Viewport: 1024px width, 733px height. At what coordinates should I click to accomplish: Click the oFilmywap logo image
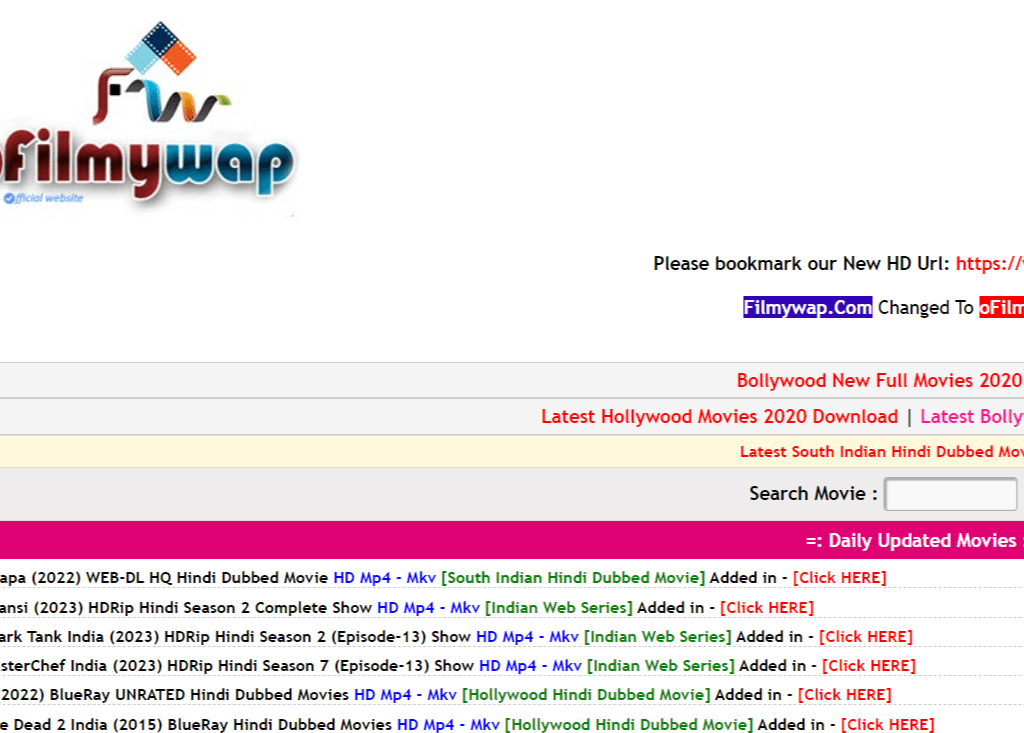pos(149,118)
